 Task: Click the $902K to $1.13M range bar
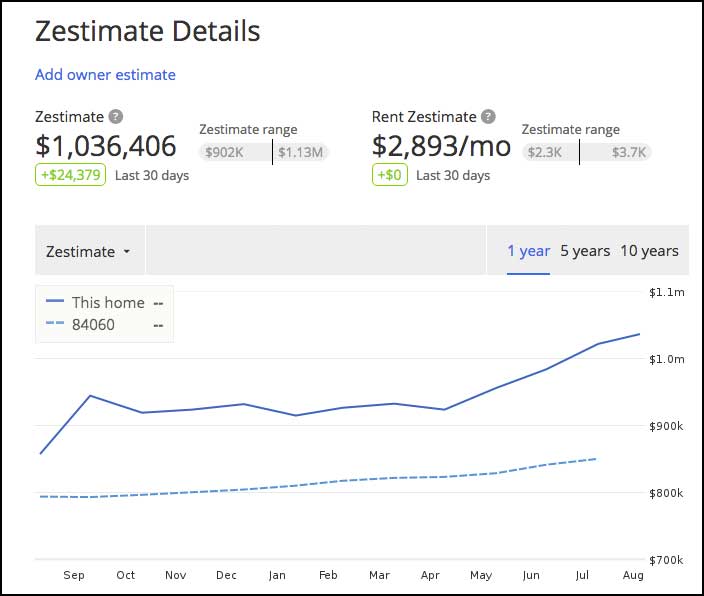click(x=264, y=152)
